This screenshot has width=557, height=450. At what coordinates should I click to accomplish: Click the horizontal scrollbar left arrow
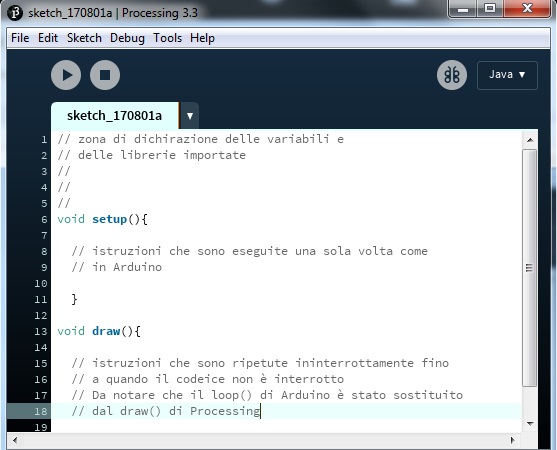pyautogui.click(x=15, y=440)
